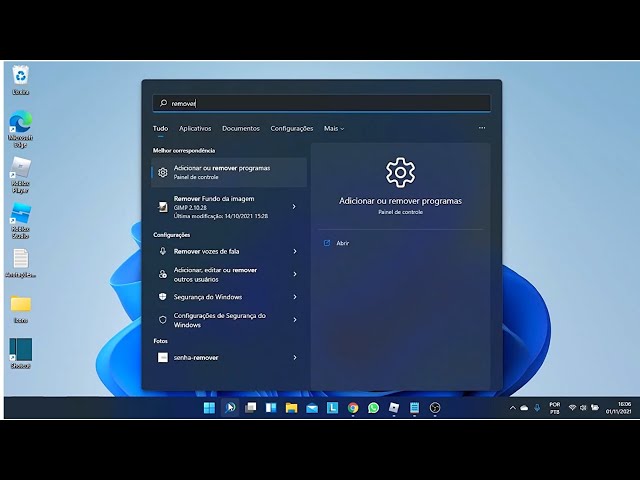This screenshot has height=480, width=640.
Task: Open best match Adicionar ou remover programas
Action: coord(229,173)
